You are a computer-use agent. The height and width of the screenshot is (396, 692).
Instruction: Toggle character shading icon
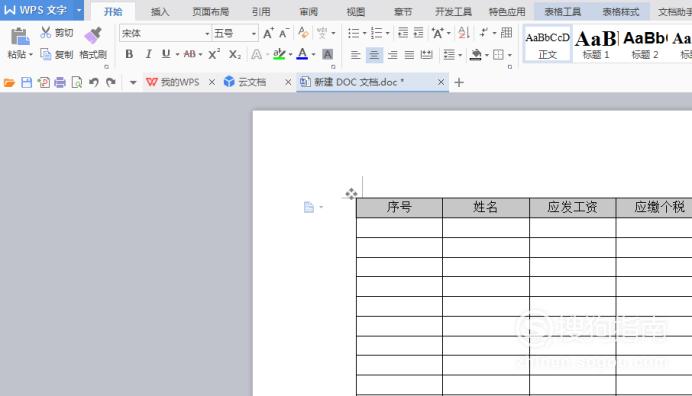[327, 54]
